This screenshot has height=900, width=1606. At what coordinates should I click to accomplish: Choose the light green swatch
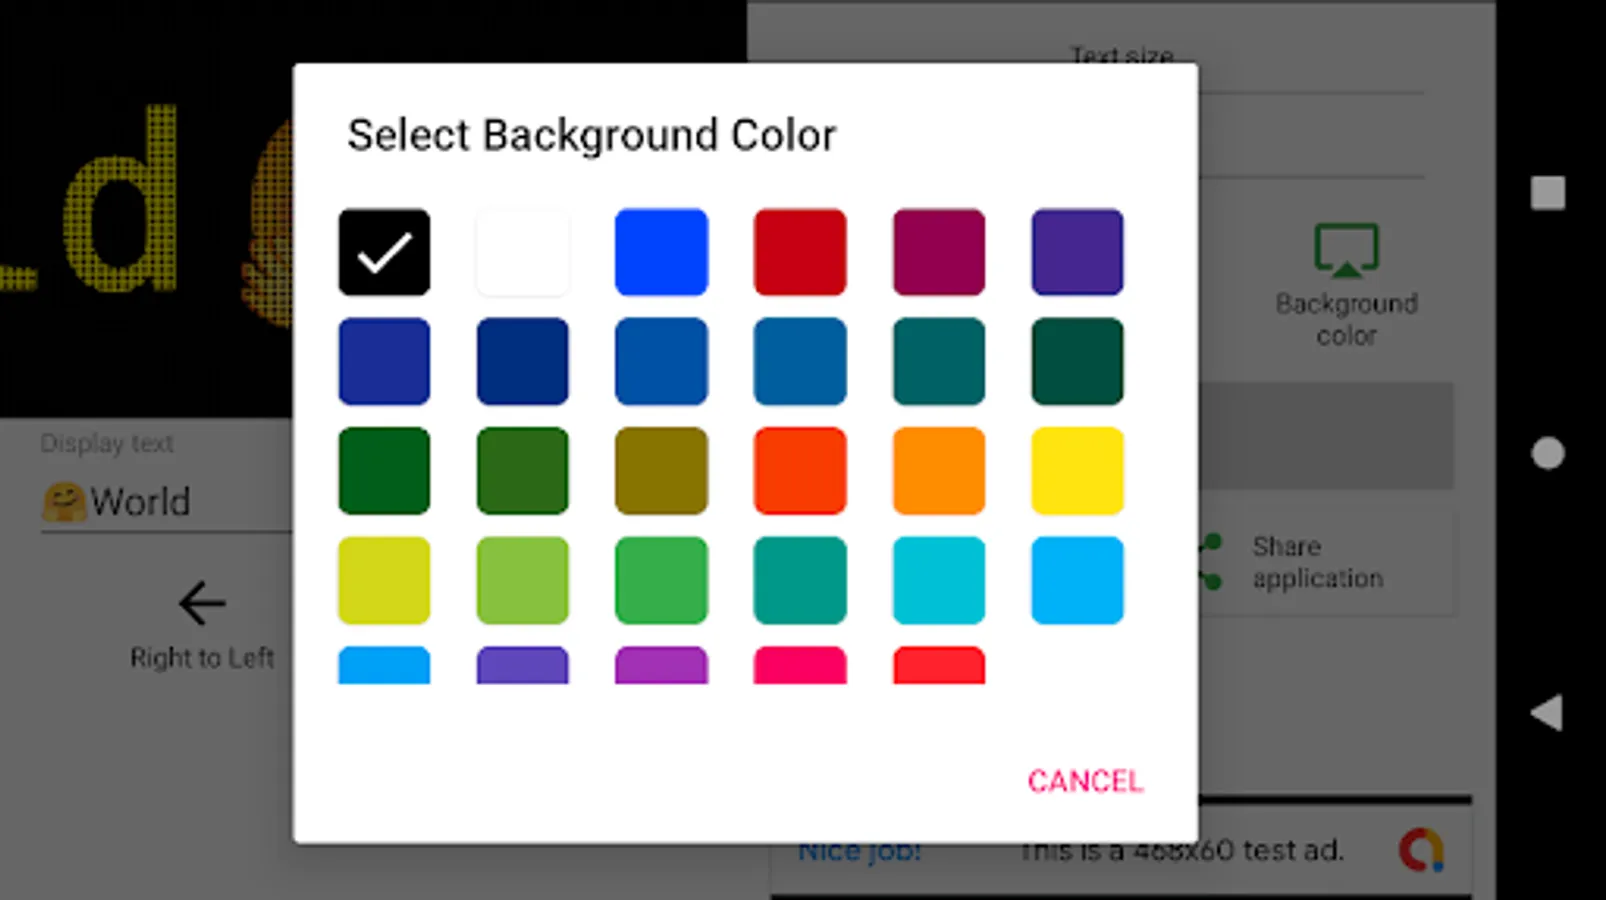tap(522, 580)
